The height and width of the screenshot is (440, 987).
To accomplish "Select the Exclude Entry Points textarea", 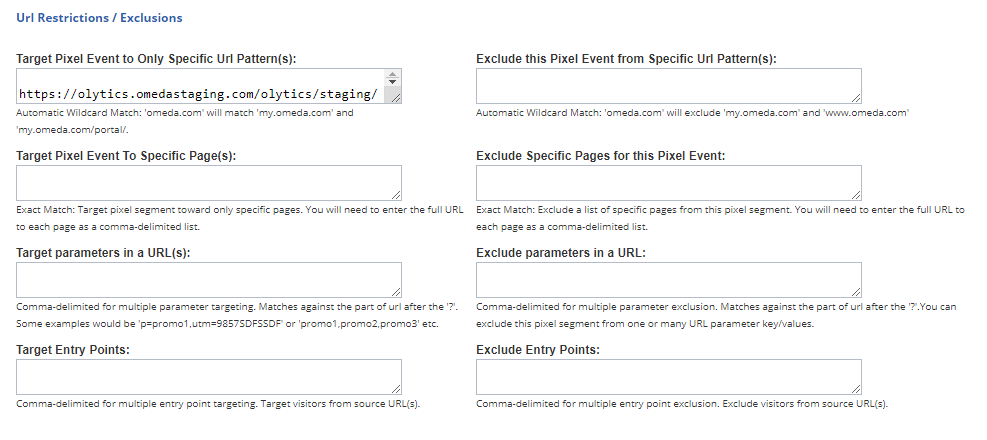I will tap(668, 377).
